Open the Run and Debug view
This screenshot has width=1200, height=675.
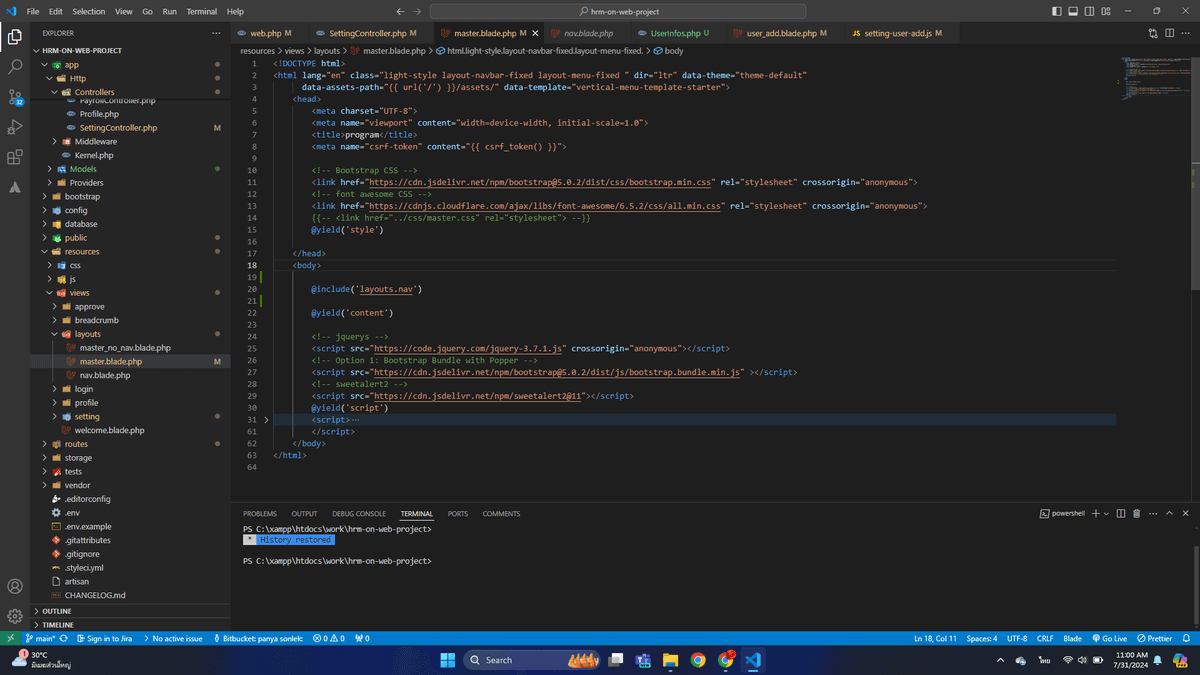[x=15, y=127]
